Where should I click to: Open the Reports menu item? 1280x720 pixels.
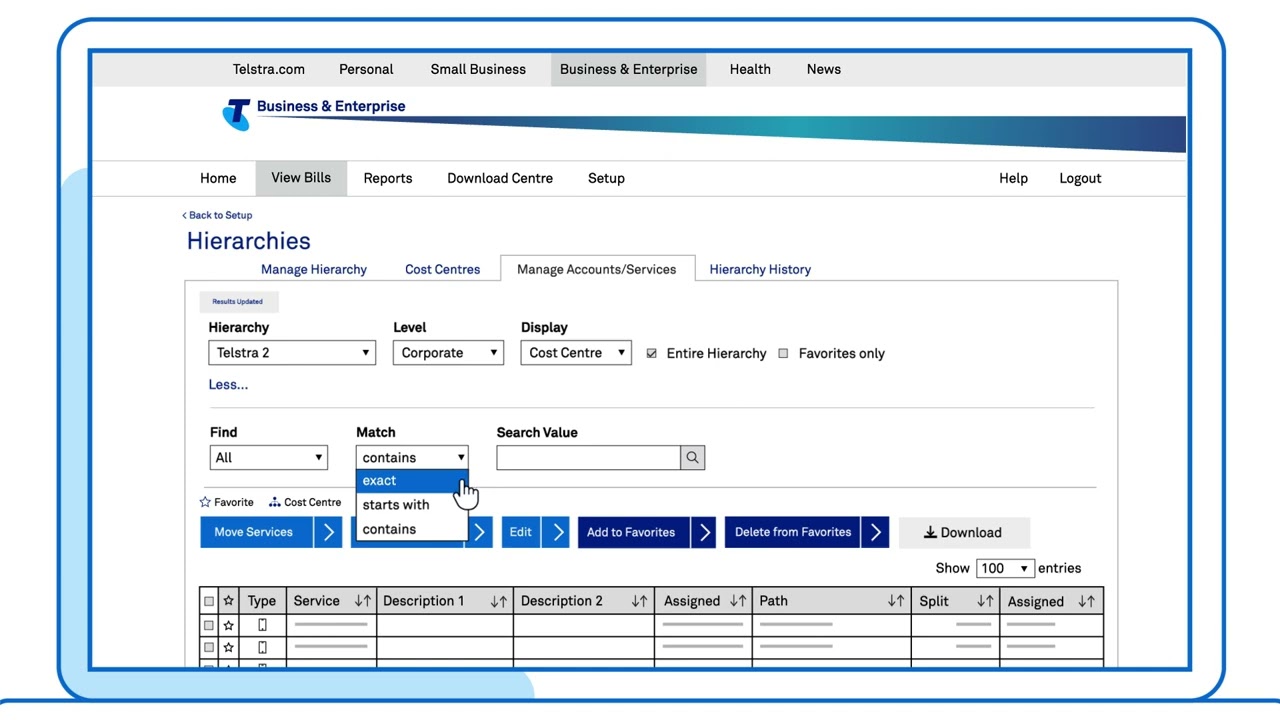point(388,178)
